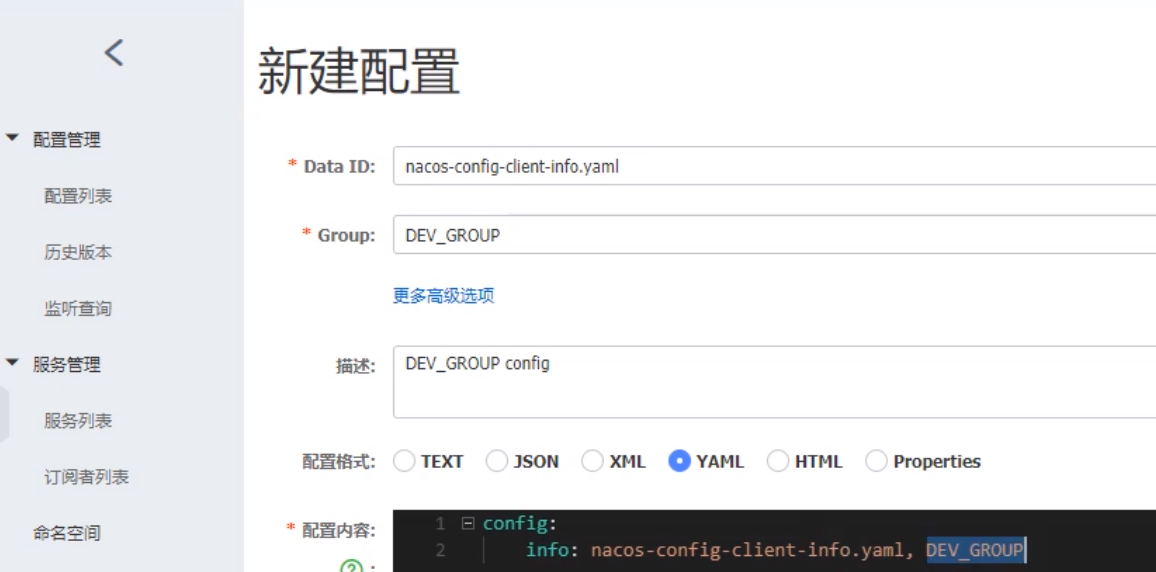Open 命名空间 in the sidebar
1156x572 pixels.
coord(66,532)
